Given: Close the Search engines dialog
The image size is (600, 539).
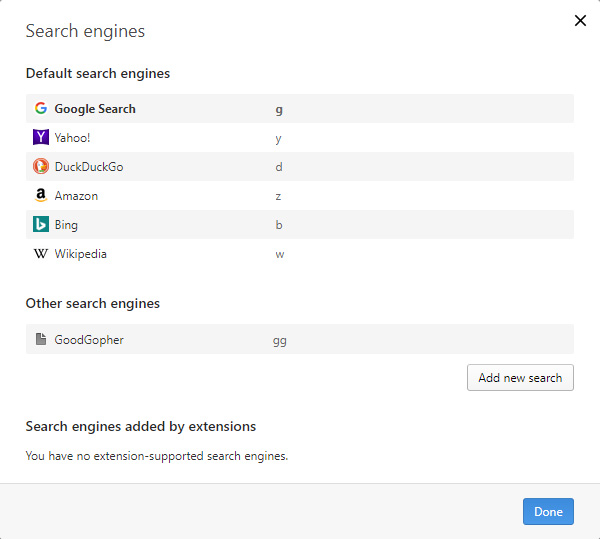Looking at the screenshot, I should [580, 21].
